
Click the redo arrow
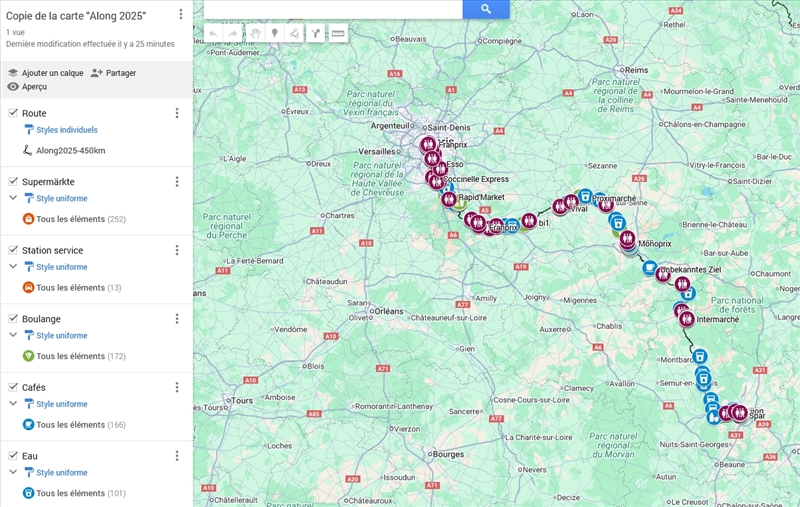[x=232, y=33]
